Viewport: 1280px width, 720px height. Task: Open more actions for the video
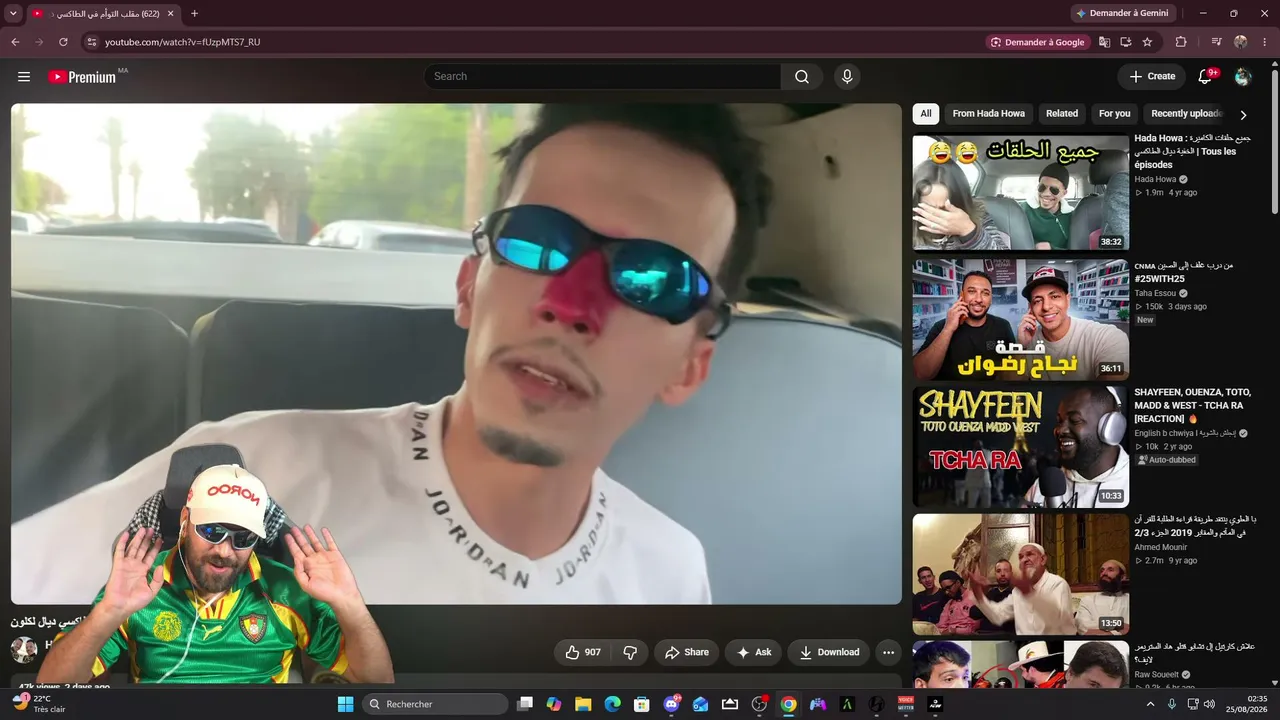tap(888, 652)
